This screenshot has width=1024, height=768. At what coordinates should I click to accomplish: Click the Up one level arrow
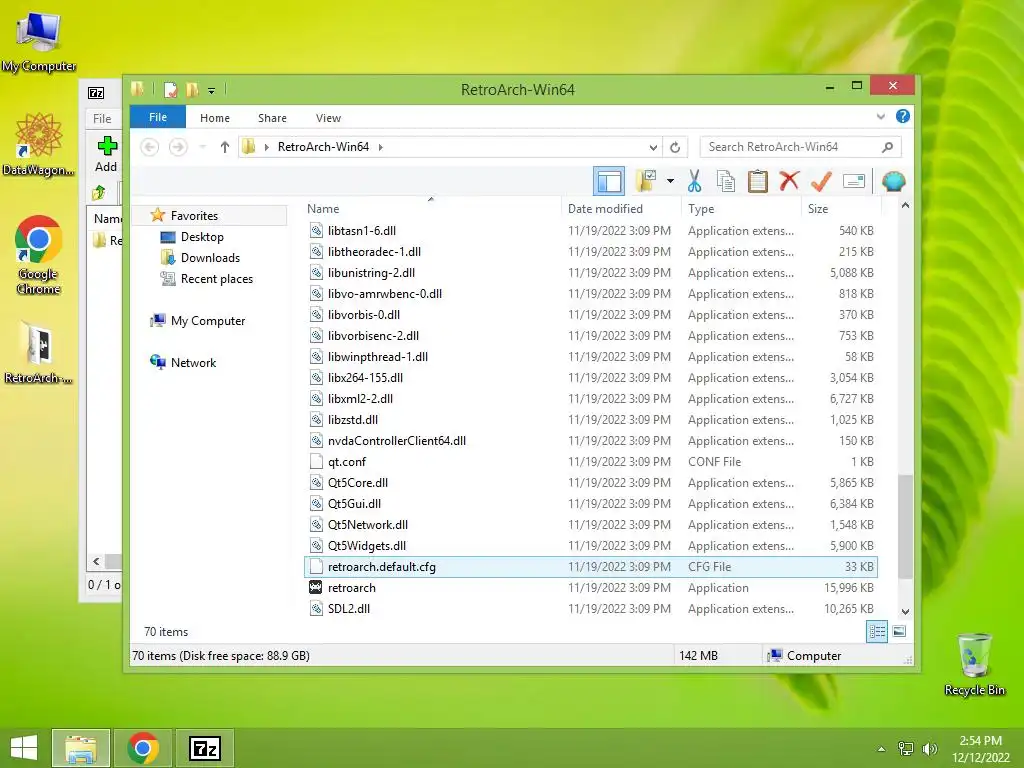[225, 147]
